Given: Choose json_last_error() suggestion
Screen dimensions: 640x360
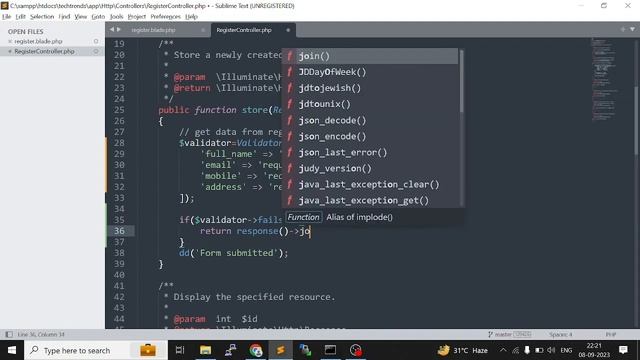Looking at the screenshot, I should click(370, 152).
